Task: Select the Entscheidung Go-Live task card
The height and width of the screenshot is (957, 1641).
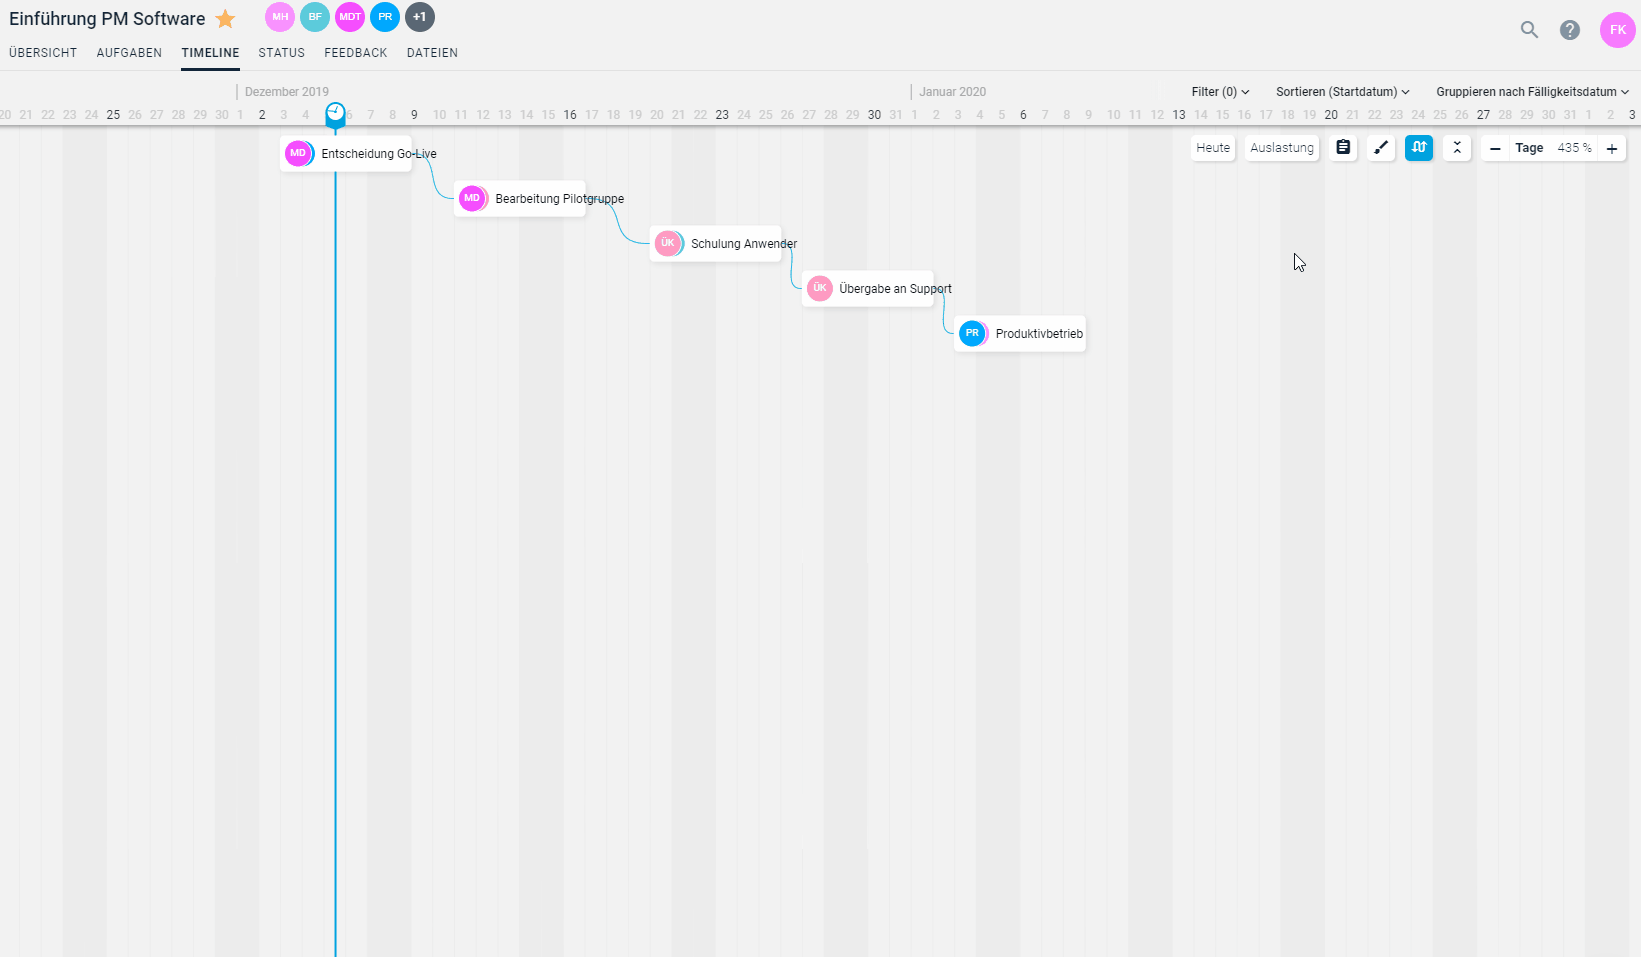Action: click(x=346, y=153)
